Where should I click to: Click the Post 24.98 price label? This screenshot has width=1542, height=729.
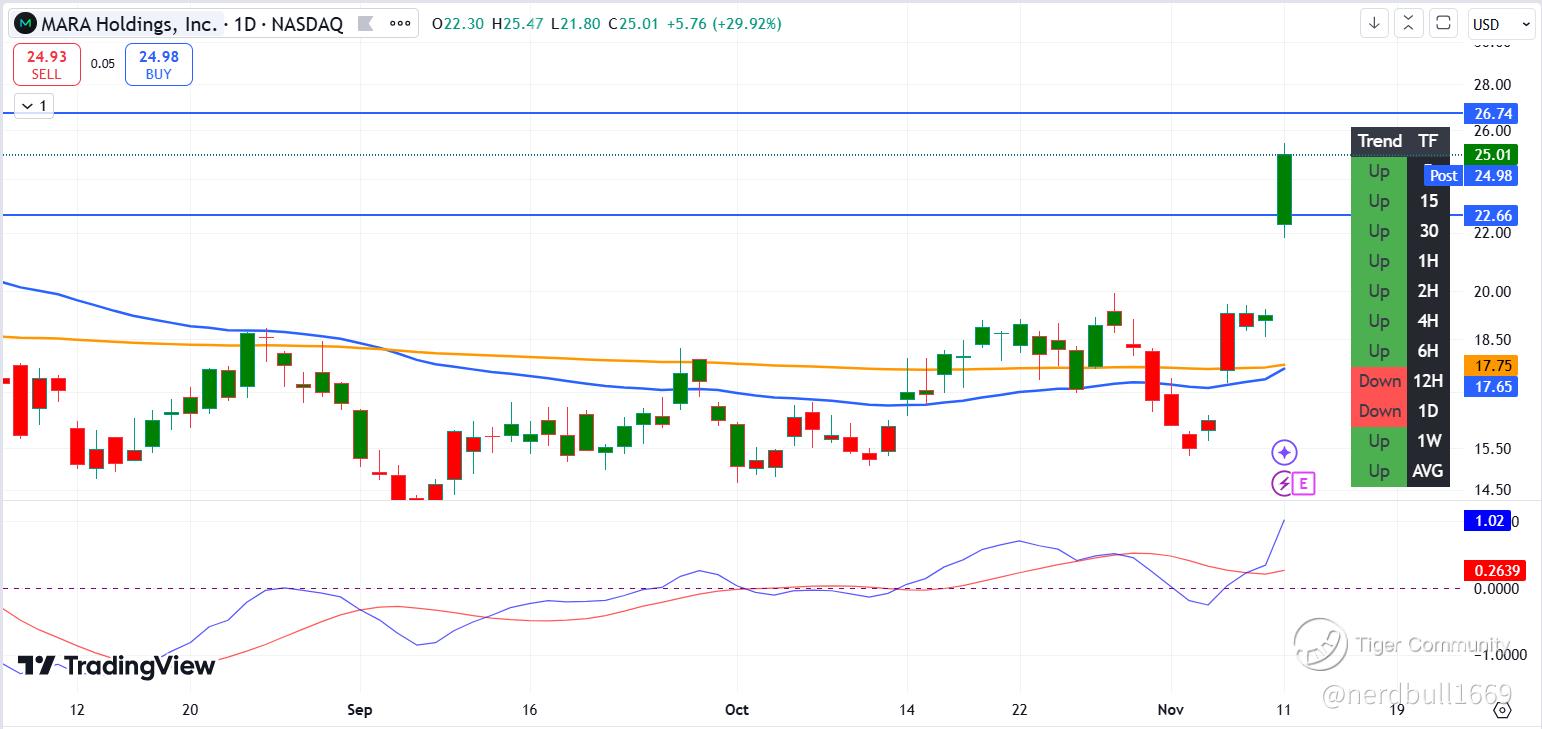tap(1471, 175)
